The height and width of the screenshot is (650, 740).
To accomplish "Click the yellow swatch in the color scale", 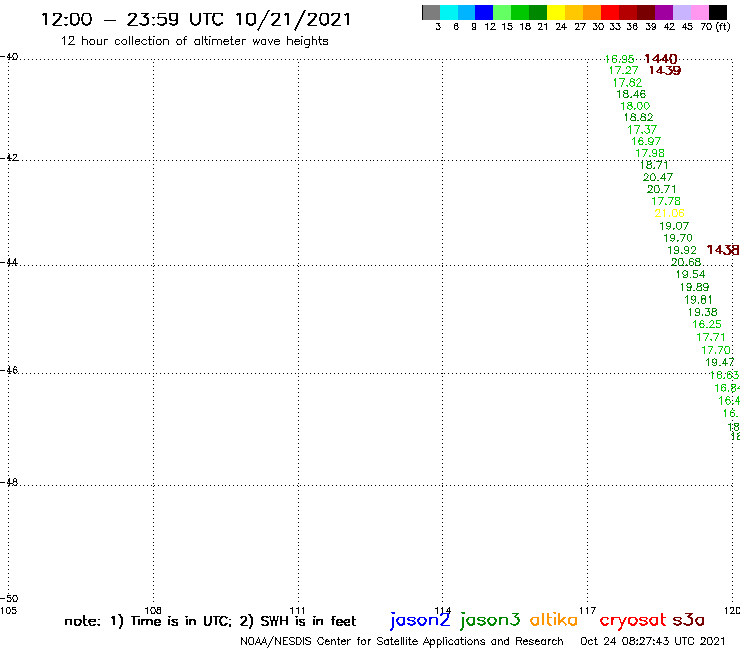I will 556,12.
